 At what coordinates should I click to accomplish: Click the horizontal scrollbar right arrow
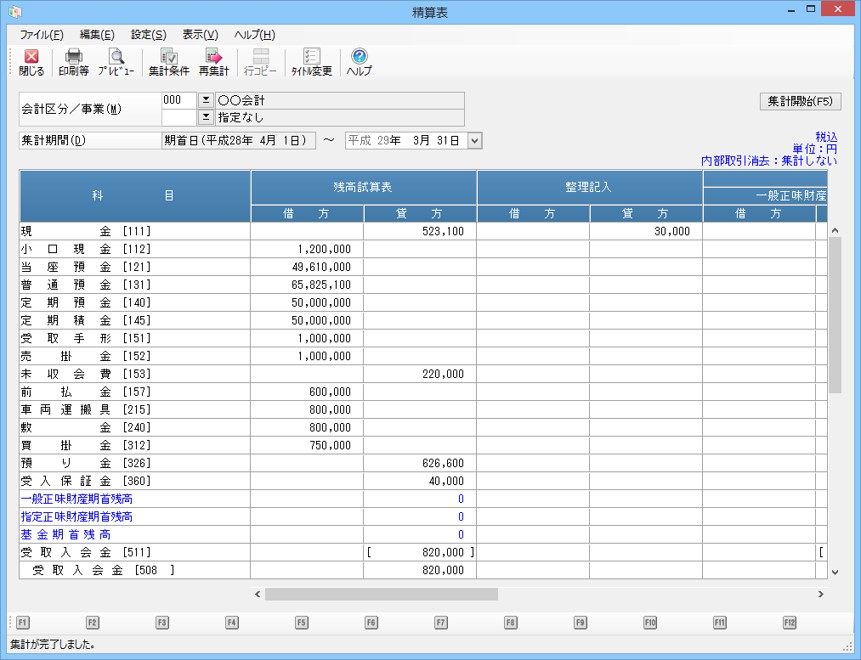(x=821, y=594)
